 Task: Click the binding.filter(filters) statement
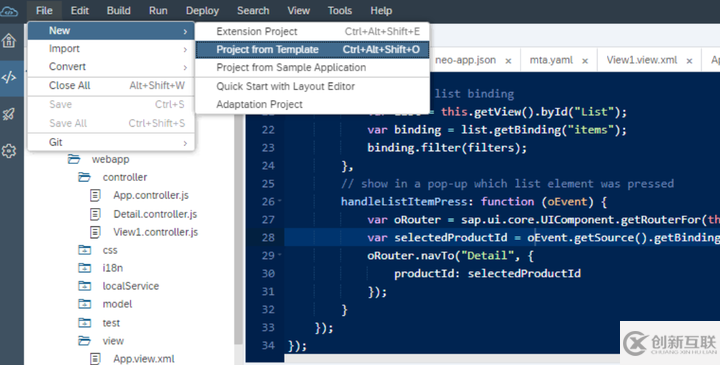tap(447, 148)
